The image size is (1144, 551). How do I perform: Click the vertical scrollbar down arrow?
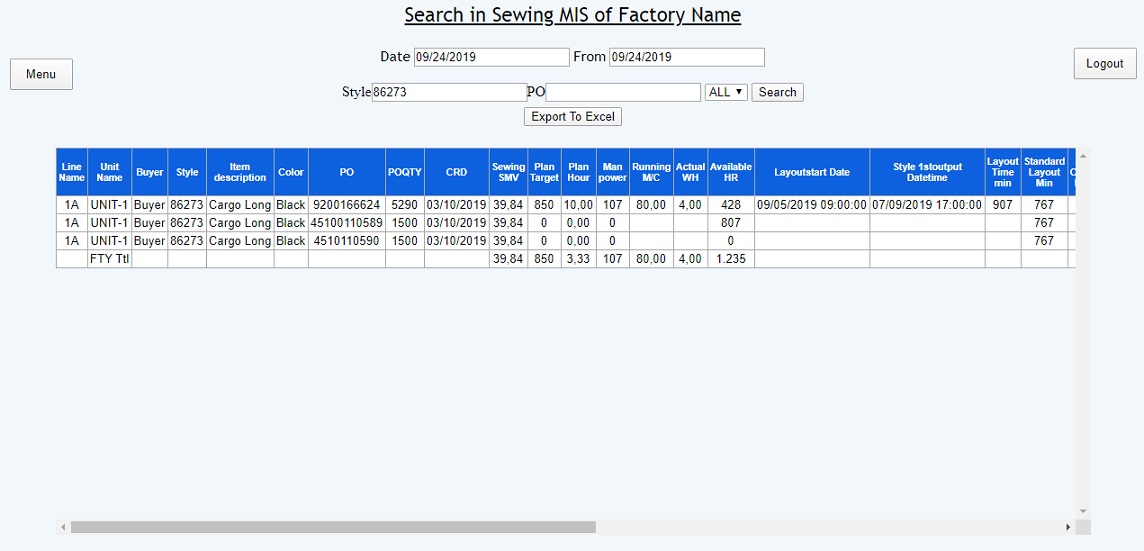click(1083, 511)
